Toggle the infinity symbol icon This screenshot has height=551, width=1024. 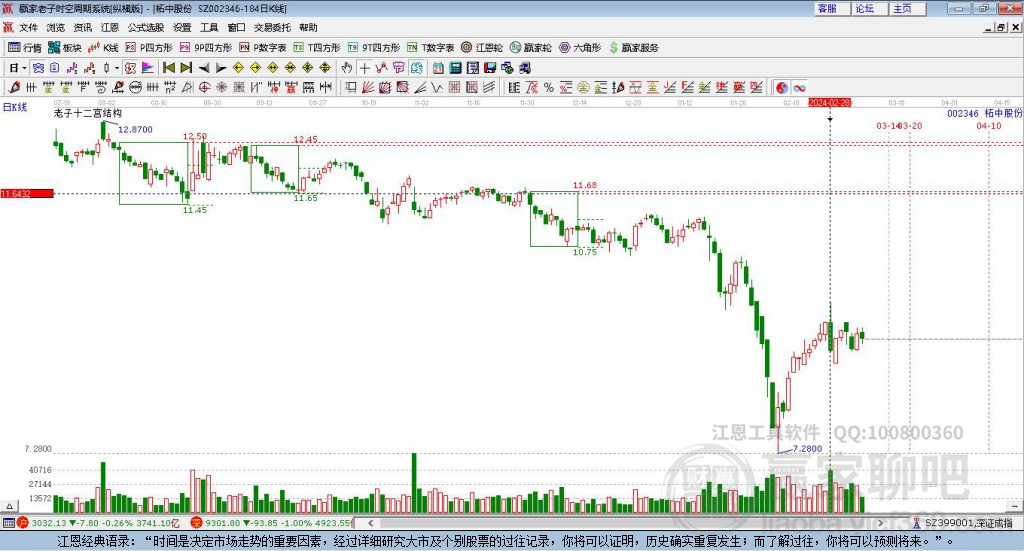(x=799, y=87)
